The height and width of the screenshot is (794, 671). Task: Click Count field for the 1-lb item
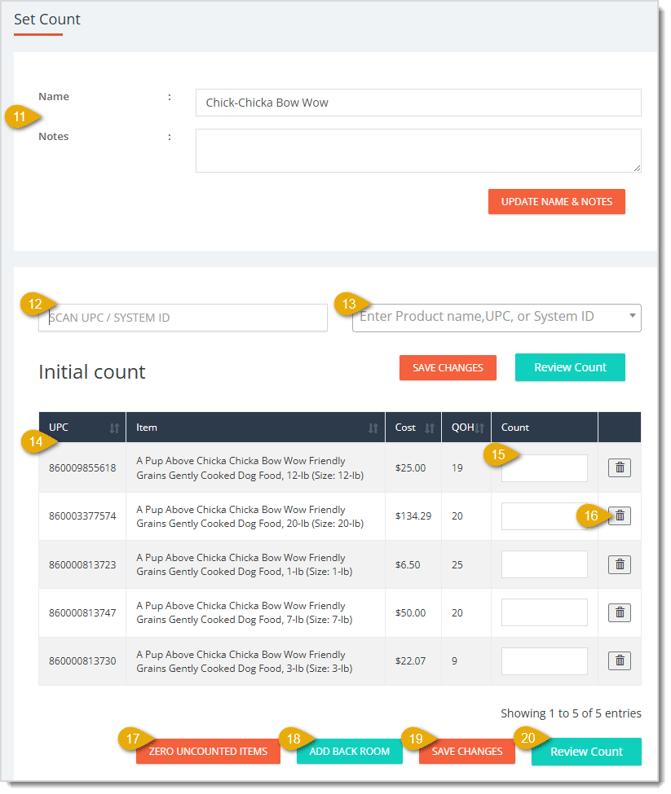[544, 564]
